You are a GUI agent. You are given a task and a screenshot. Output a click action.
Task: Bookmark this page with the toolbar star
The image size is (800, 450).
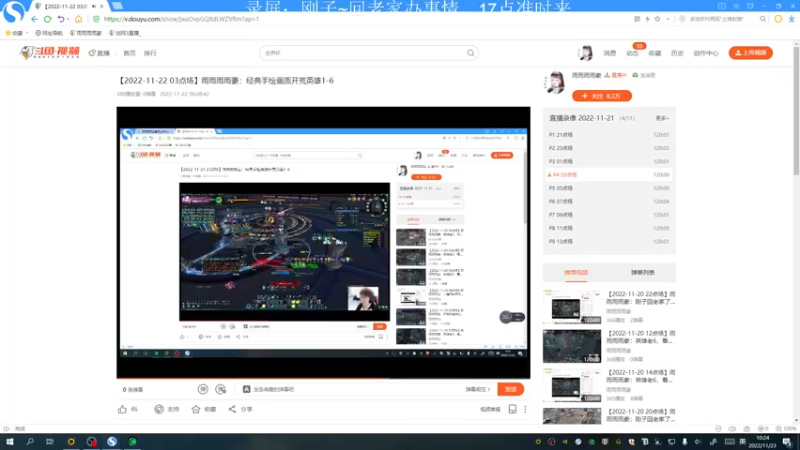point(658,19)
